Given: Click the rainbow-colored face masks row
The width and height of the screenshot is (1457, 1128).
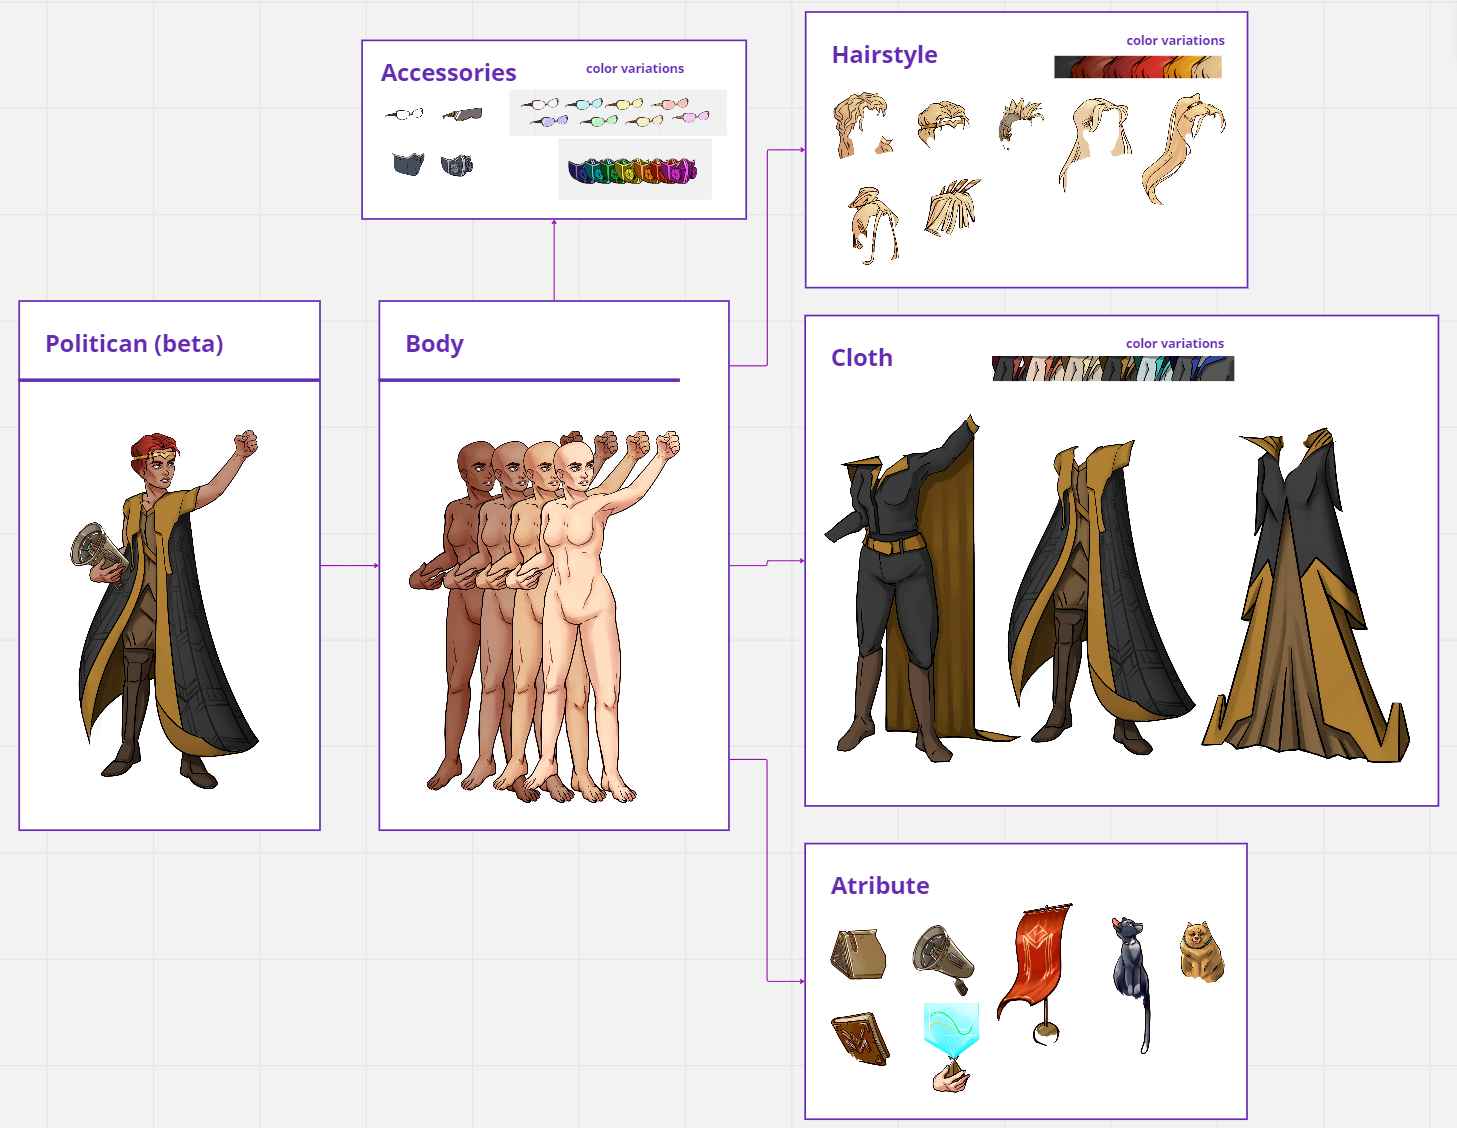Looking at the screenshot, I should tap(633, 171).
